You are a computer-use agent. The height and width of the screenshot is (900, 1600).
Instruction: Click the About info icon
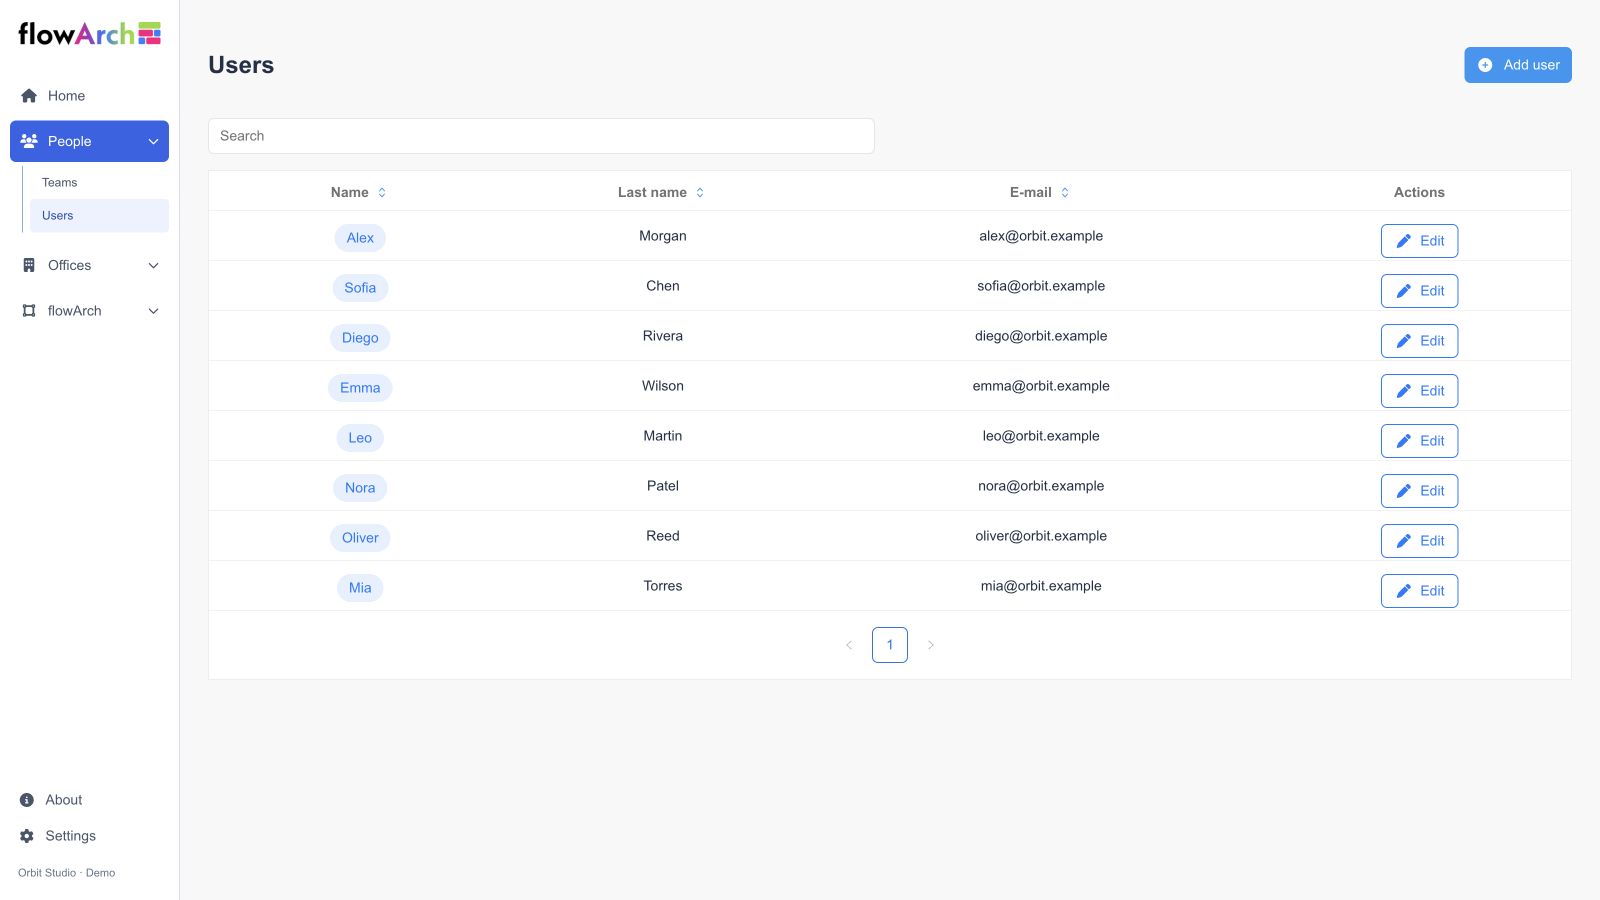point(27,800)
